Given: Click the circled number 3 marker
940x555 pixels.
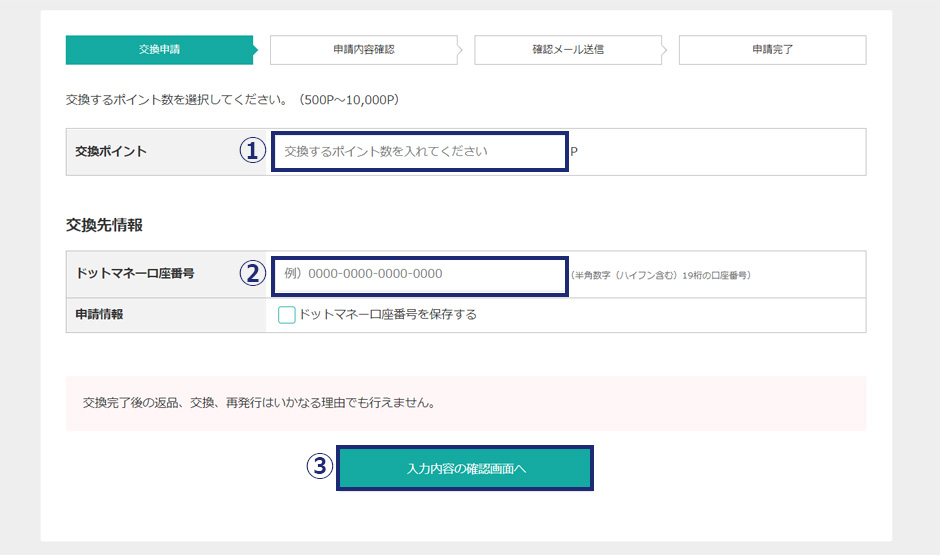Looking at the screenshot, I should point(319,466).
